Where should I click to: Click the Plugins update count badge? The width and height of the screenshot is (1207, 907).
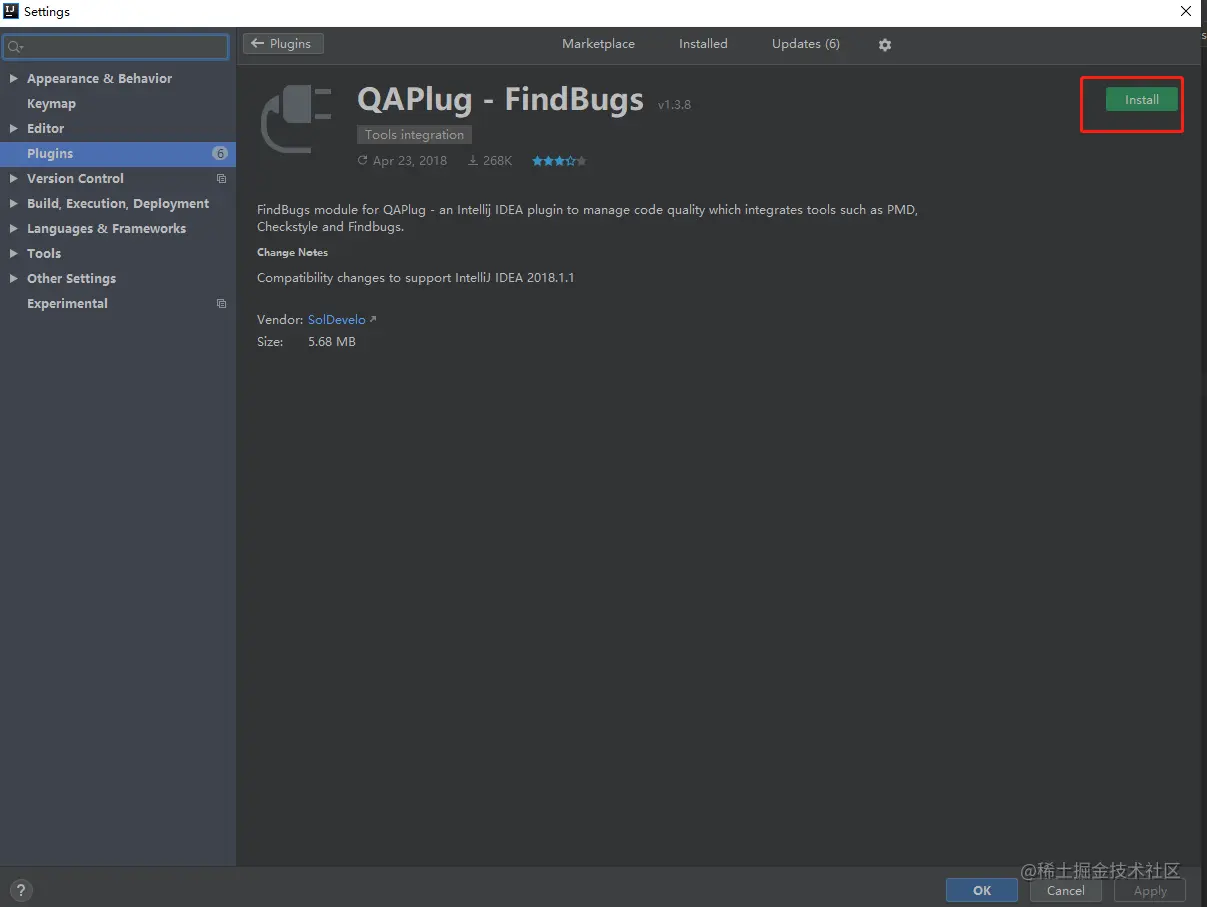coord(220,154)
